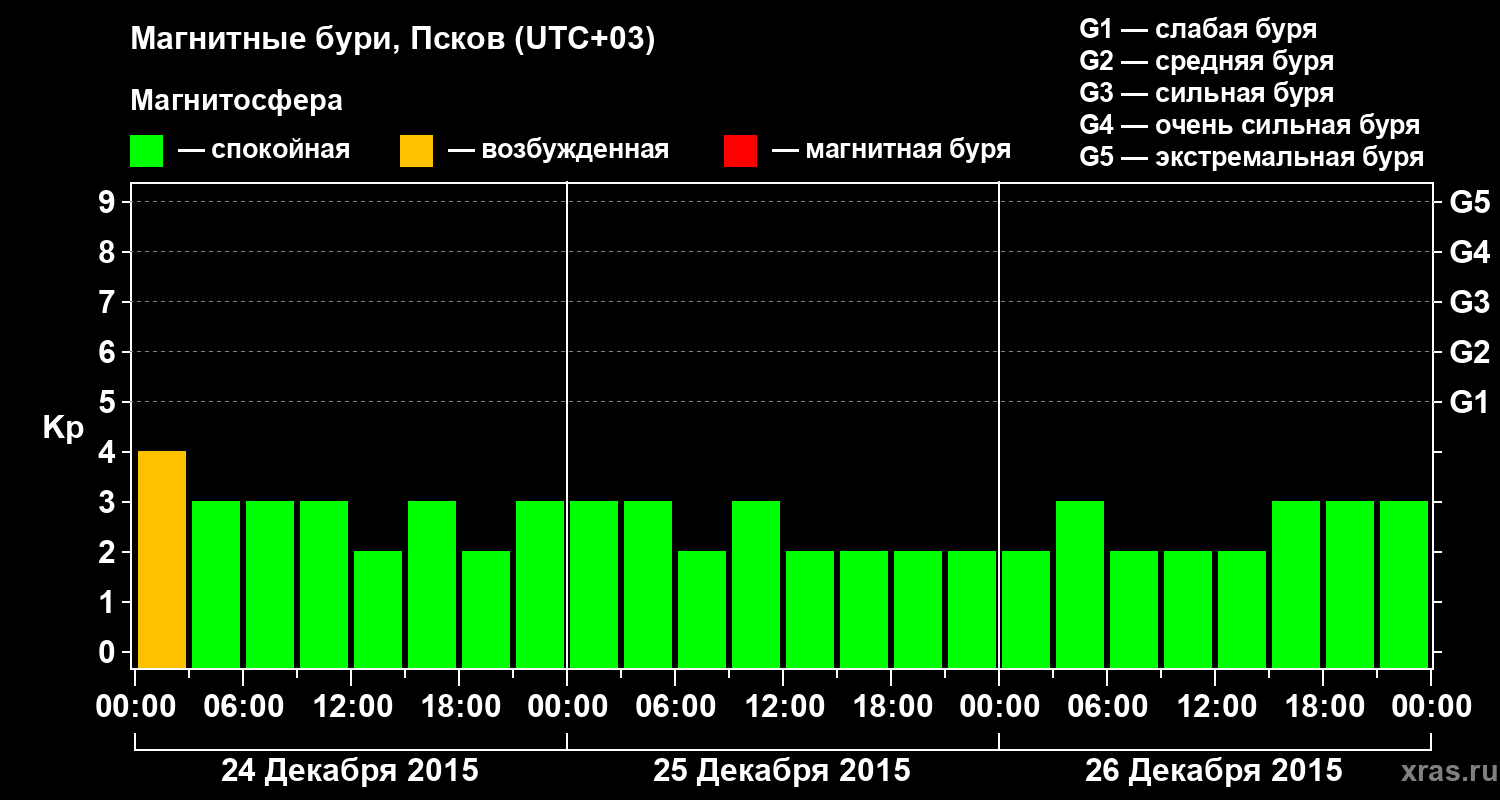Click the '26 Декабря 2015' date label
The height and width of the screenshot is (800, 1500).
[x=1214, y=771]
